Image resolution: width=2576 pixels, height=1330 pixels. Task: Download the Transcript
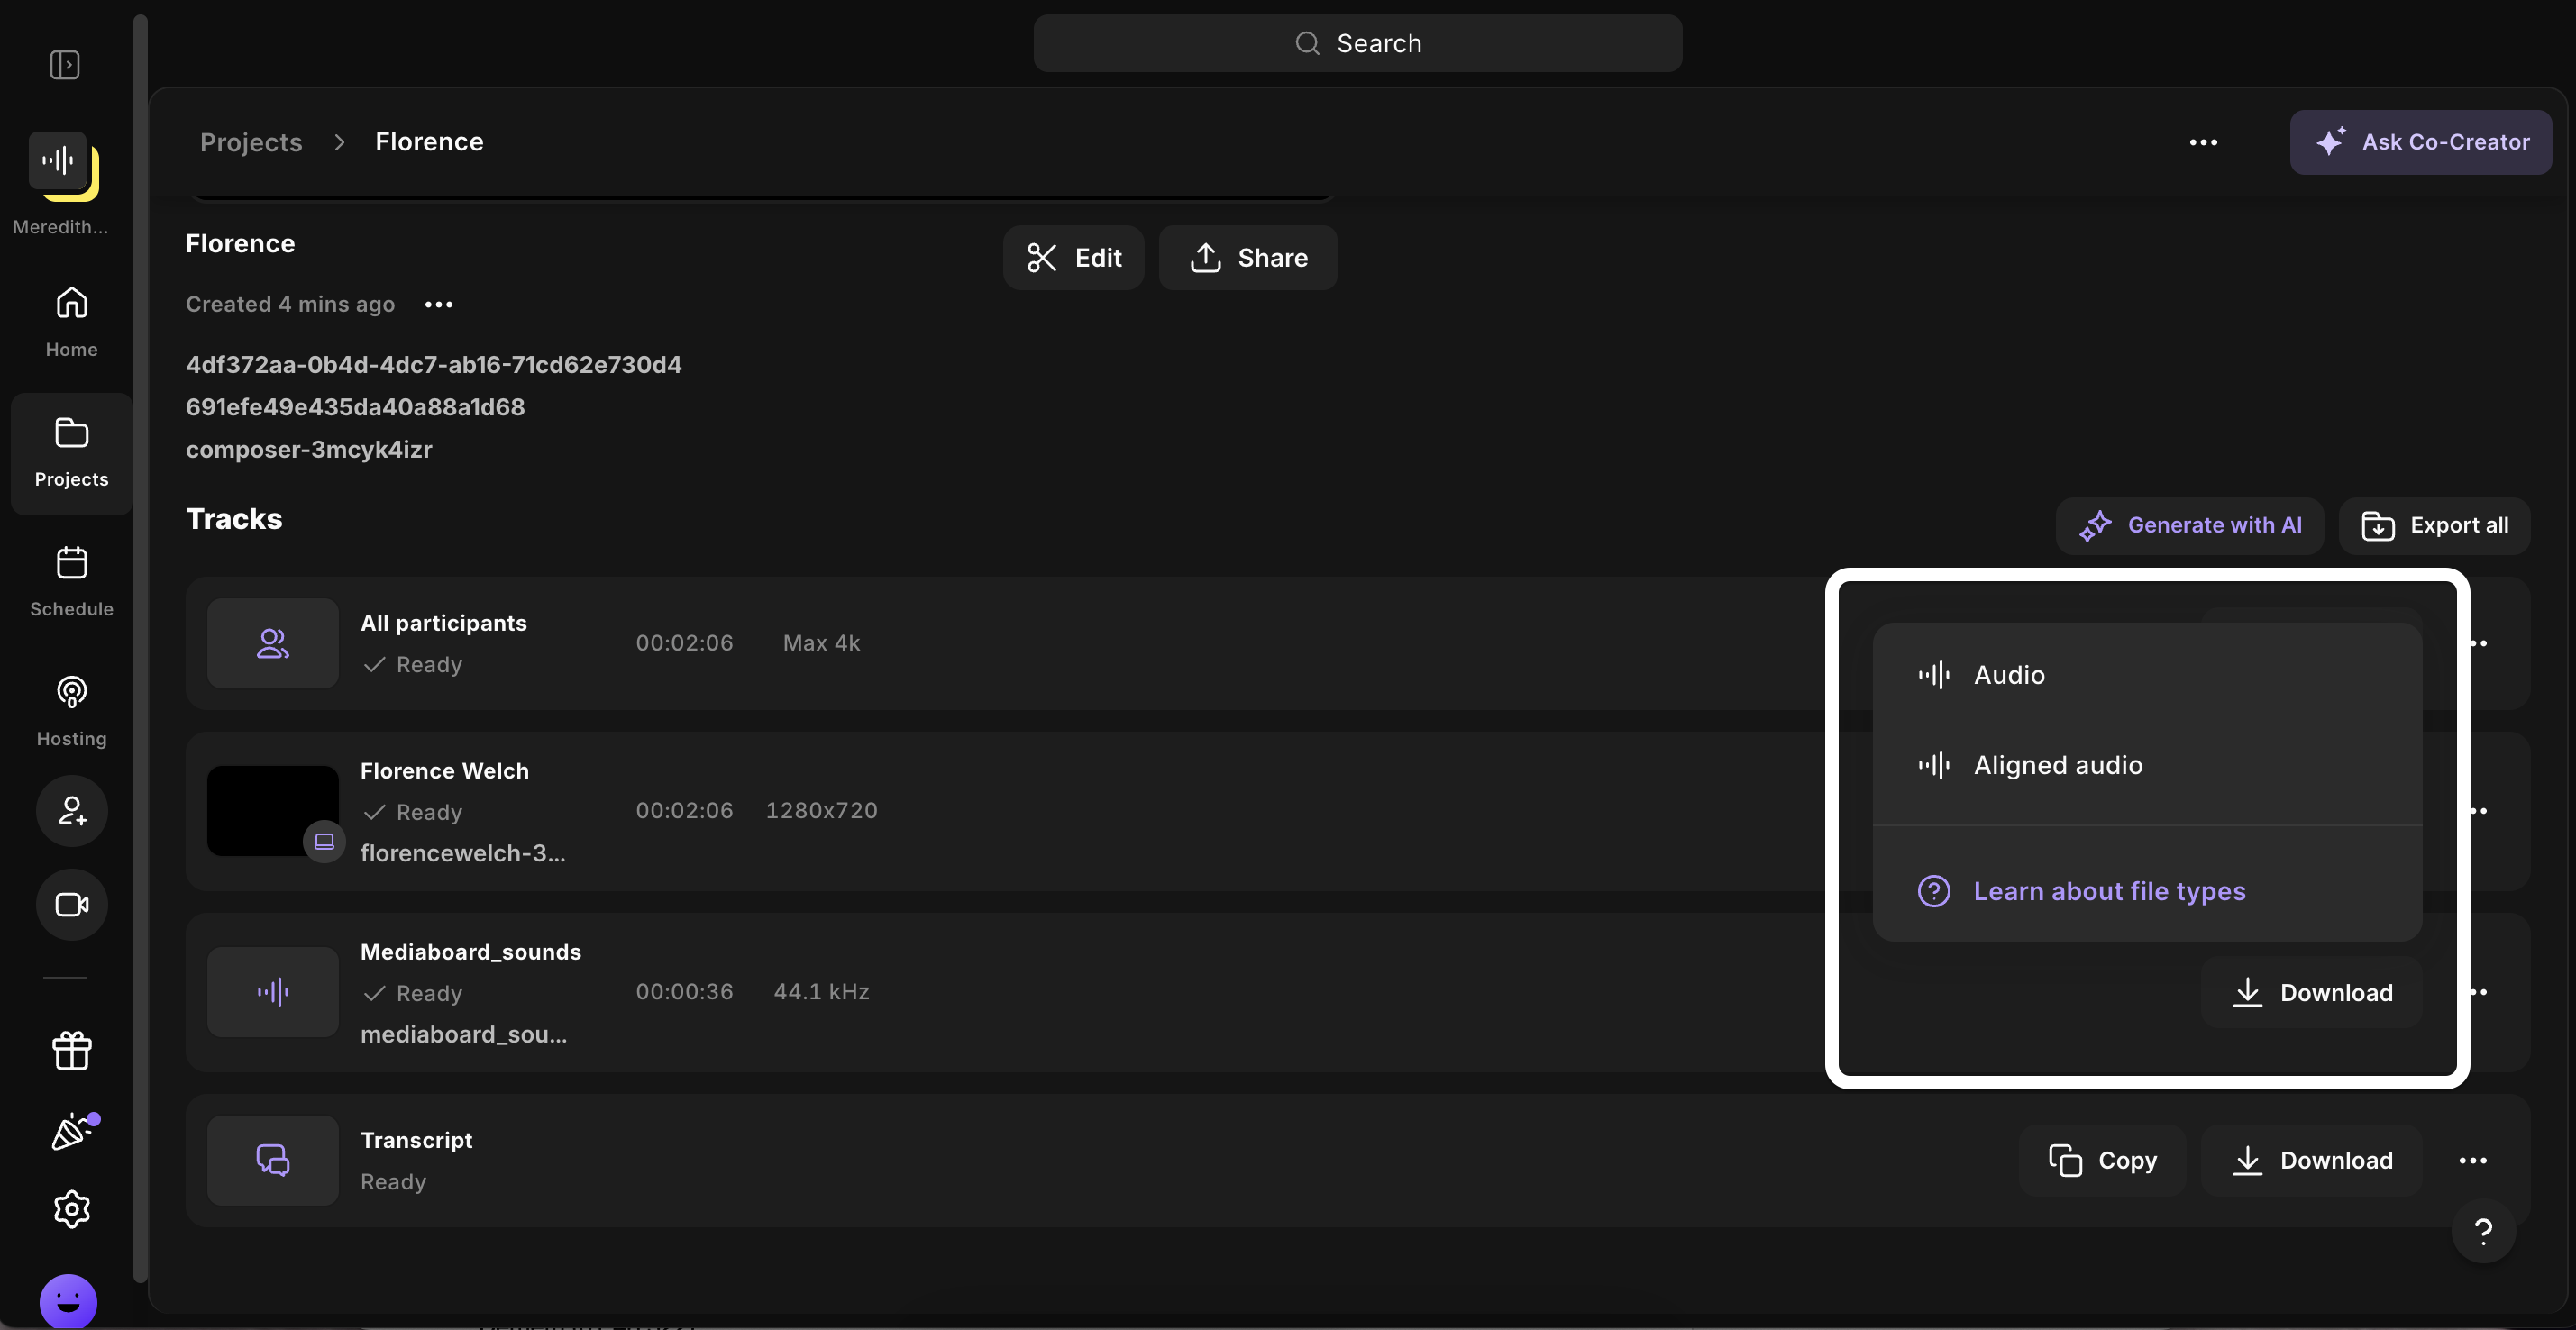2311,1160
